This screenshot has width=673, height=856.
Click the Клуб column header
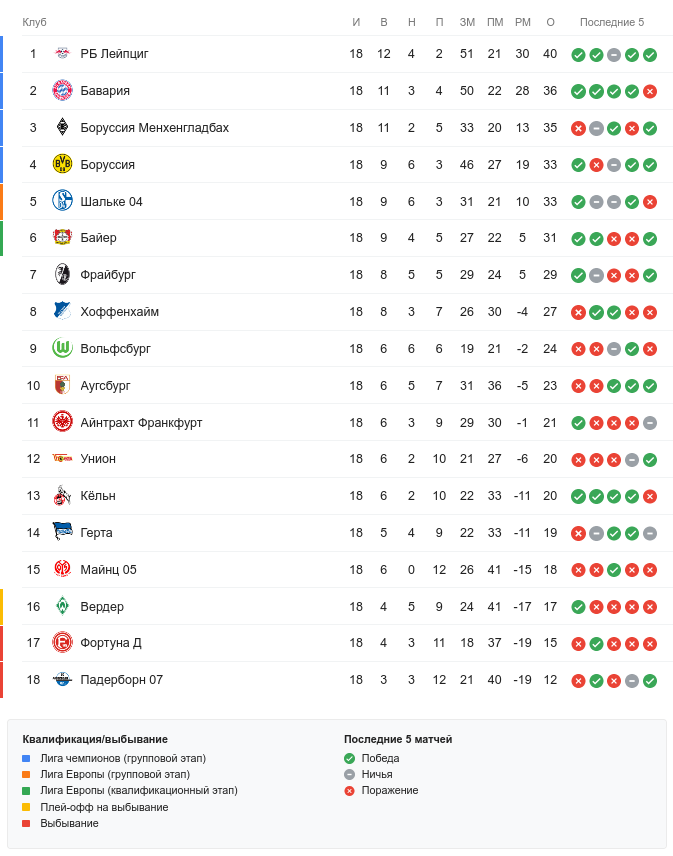tap(34, 22)
